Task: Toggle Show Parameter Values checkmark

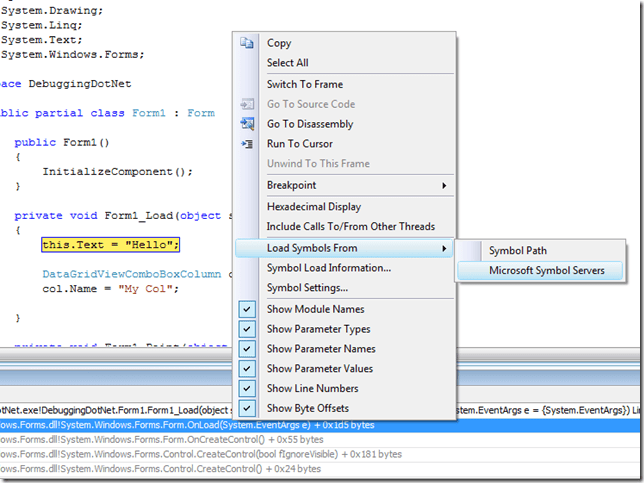Action: coord(248,369)
